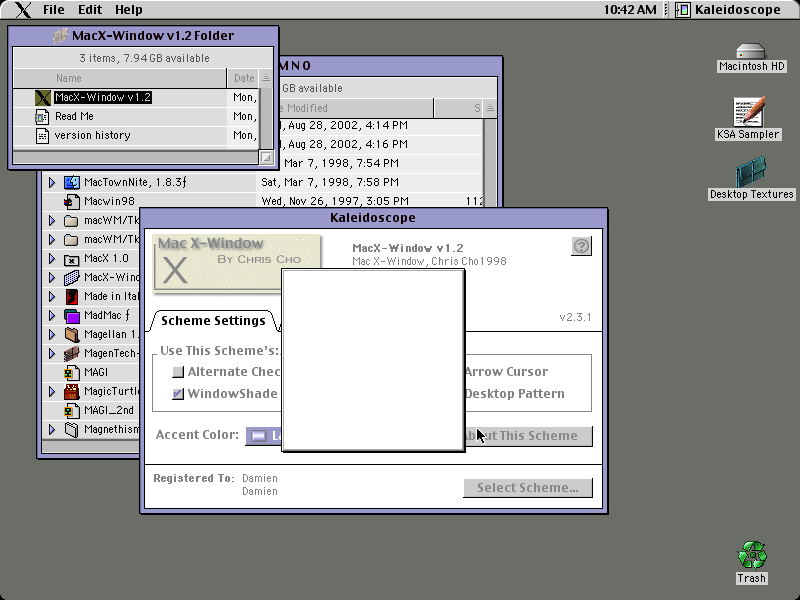
Task: Select the Macintosh HD drive icon
Action: [x=751, y=52]
